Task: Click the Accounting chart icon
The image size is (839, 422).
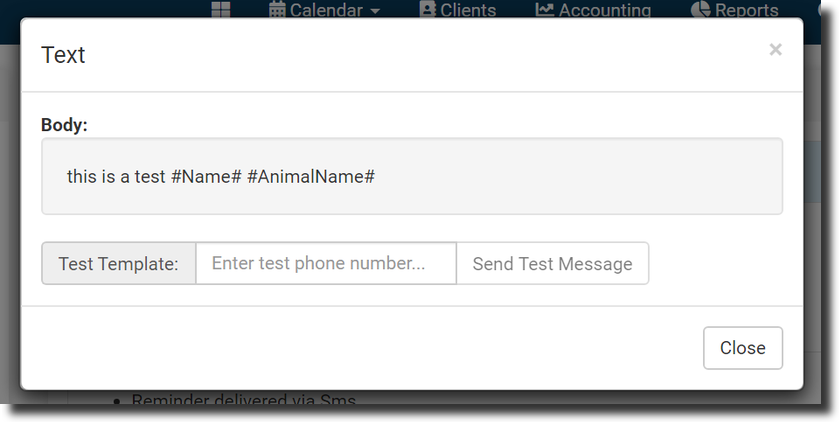Action: [x=544, y=10]
